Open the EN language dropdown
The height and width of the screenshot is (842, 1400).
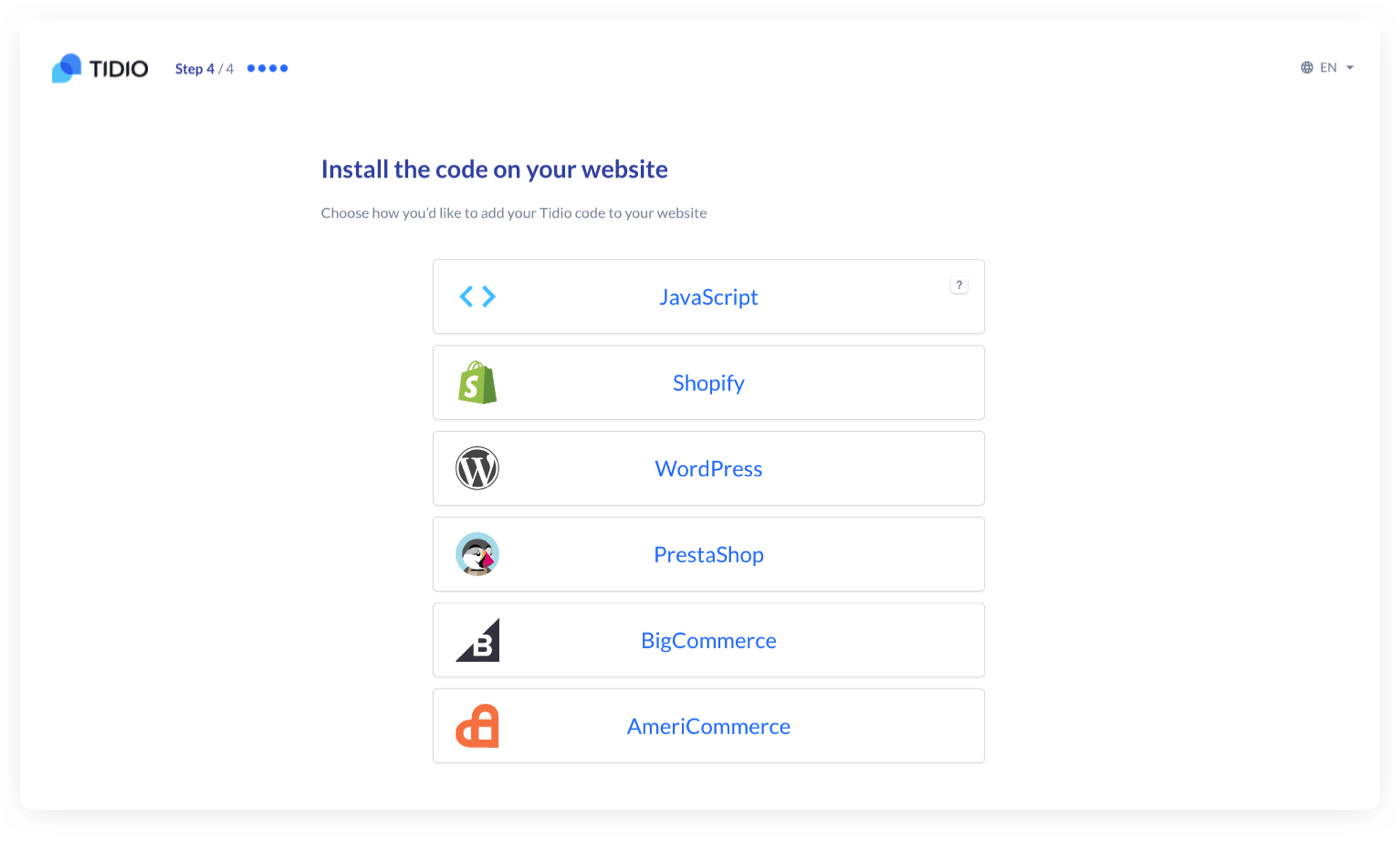[1329, 67]
